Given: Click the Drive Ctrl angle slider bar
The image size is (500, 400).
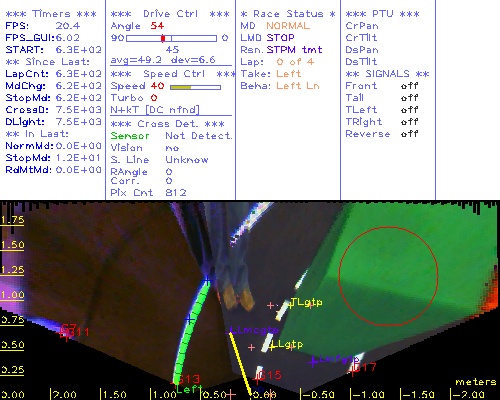Looking at the screenshot, I should (x=171, y=38).
